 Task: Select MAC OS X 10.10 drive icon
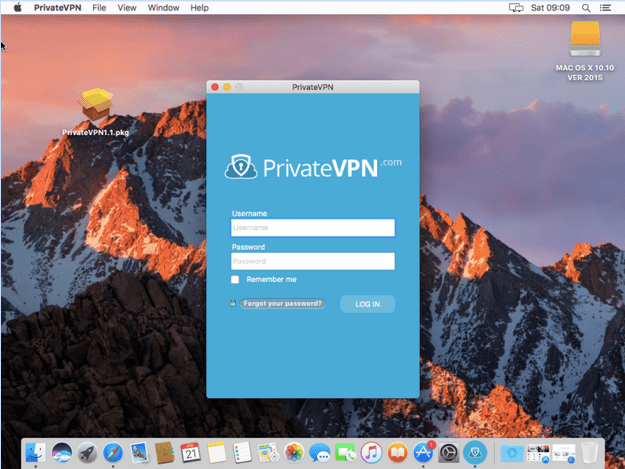click(x=585, y=39)
